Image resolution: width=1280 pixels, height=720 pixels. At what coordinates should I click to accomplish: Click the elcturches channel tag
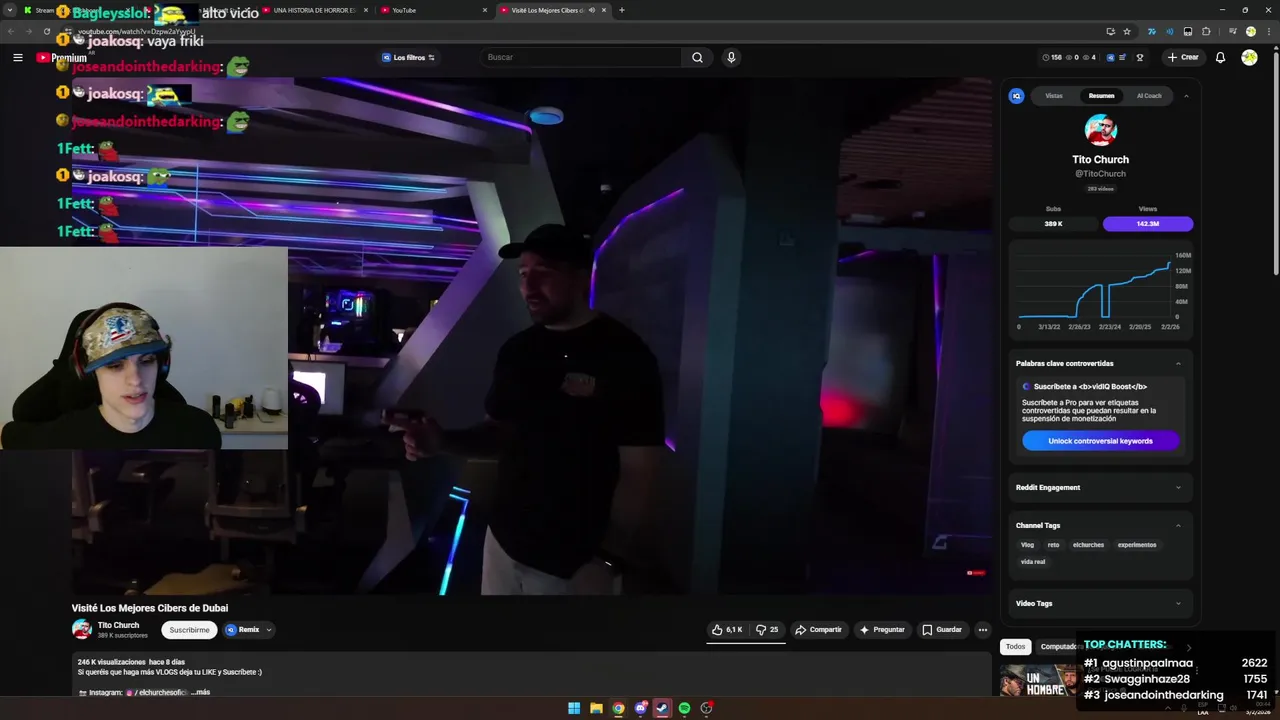[x=1088, y=545]
